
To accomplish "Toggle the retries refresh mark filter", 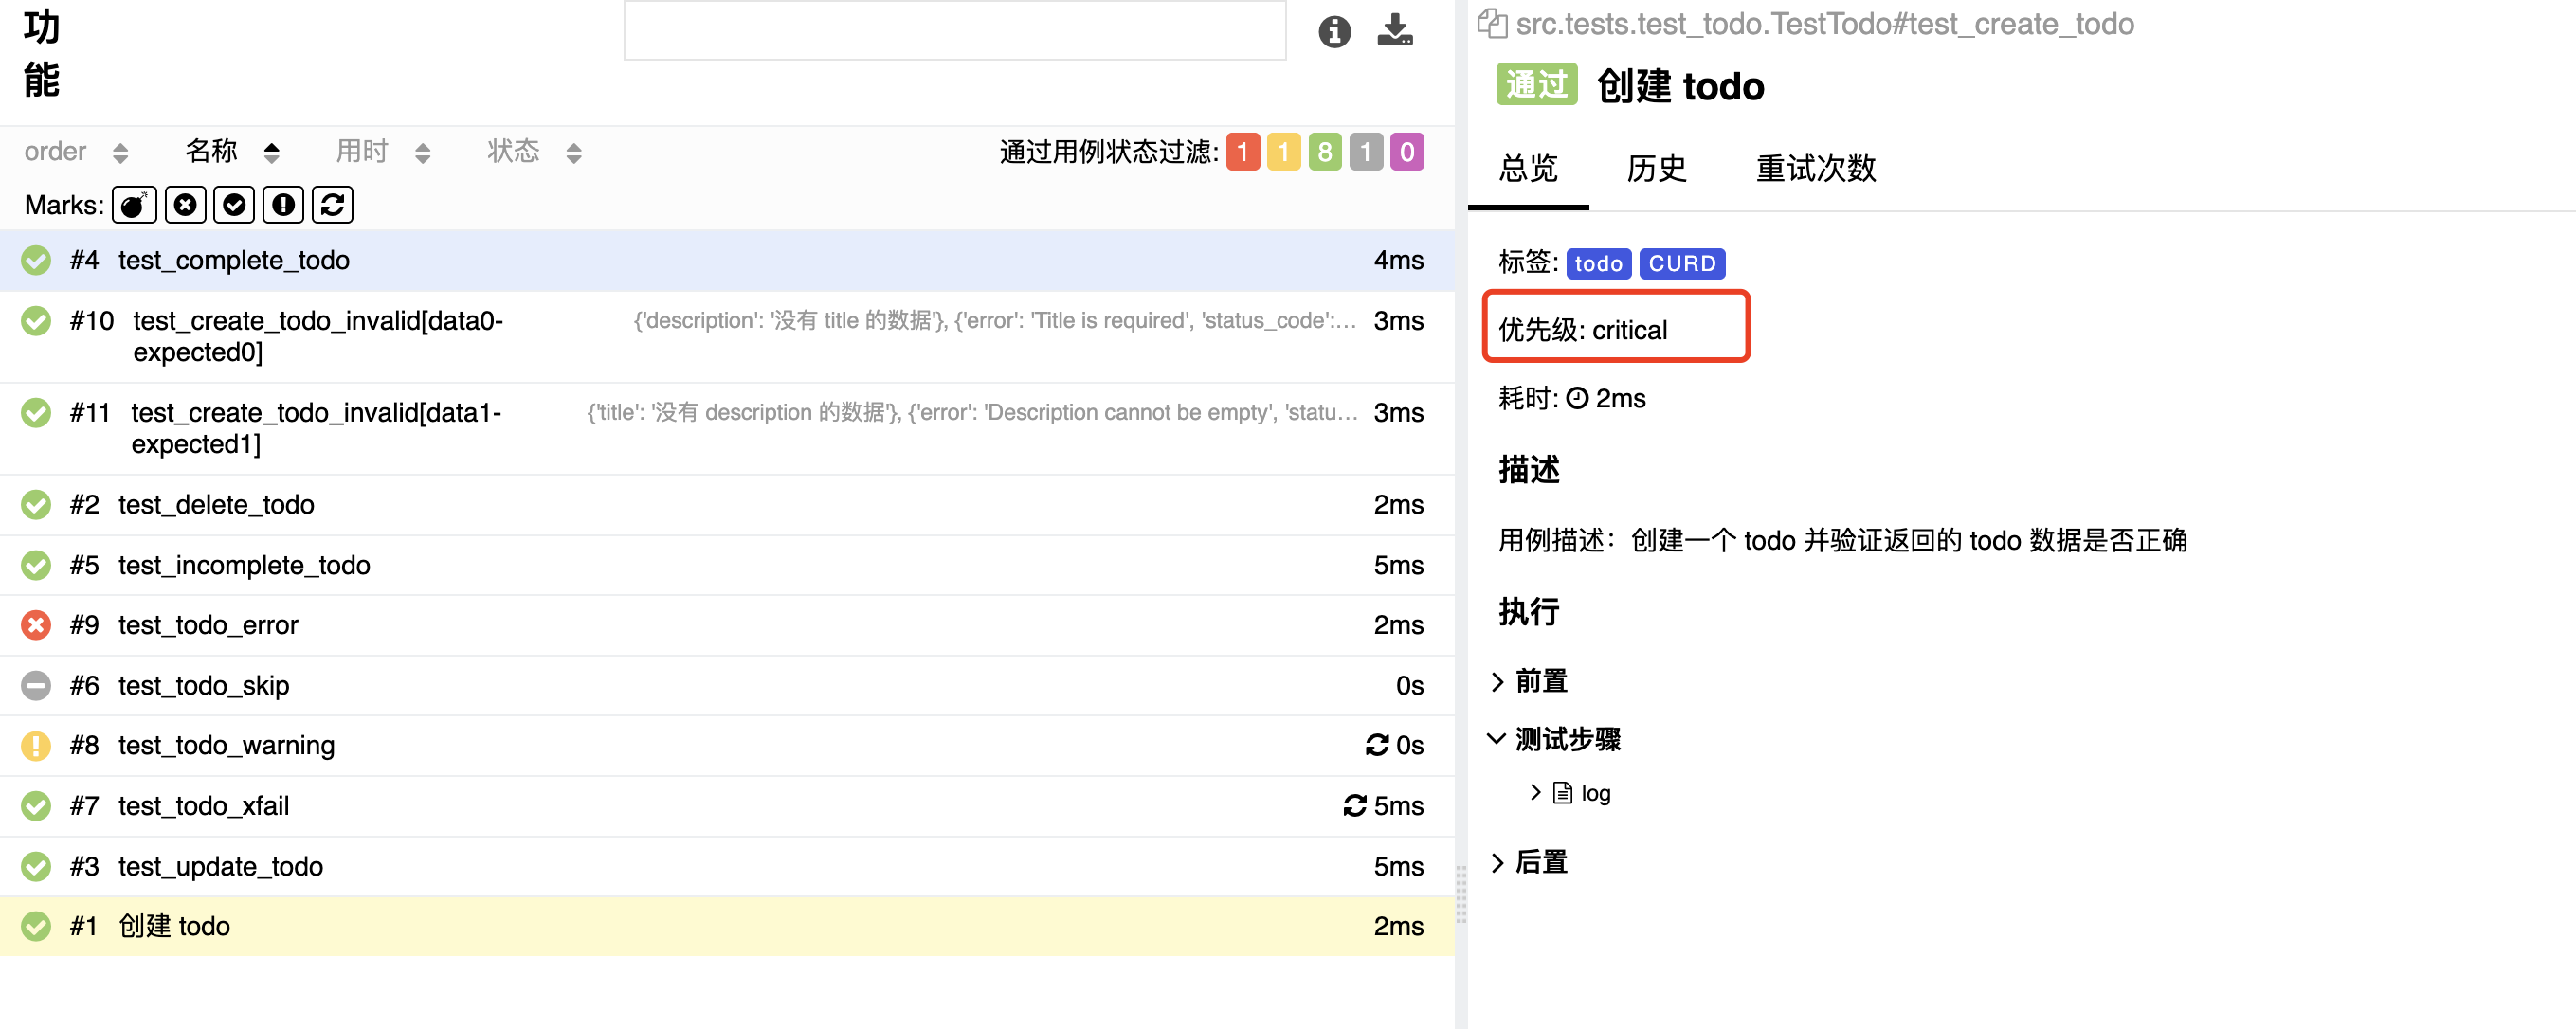I will (332, 205).
